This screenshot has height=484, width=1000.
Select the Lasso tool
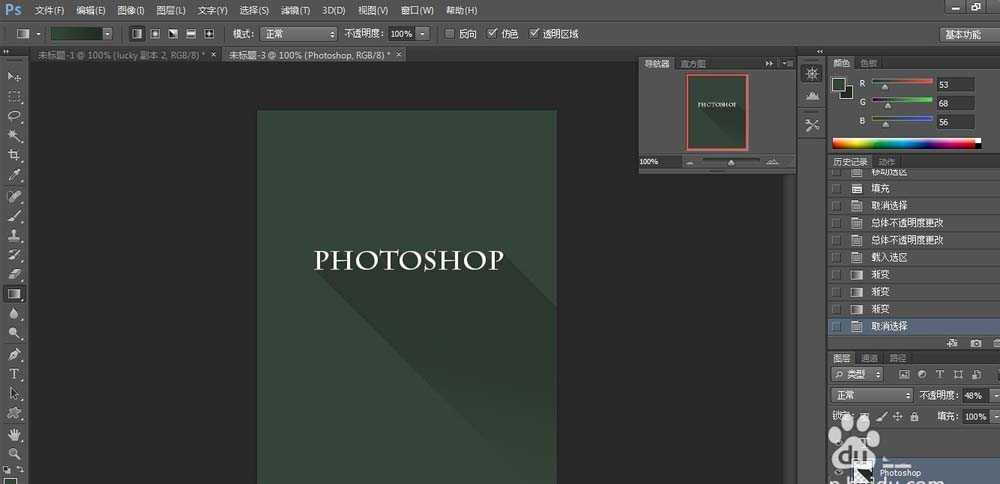14,116
